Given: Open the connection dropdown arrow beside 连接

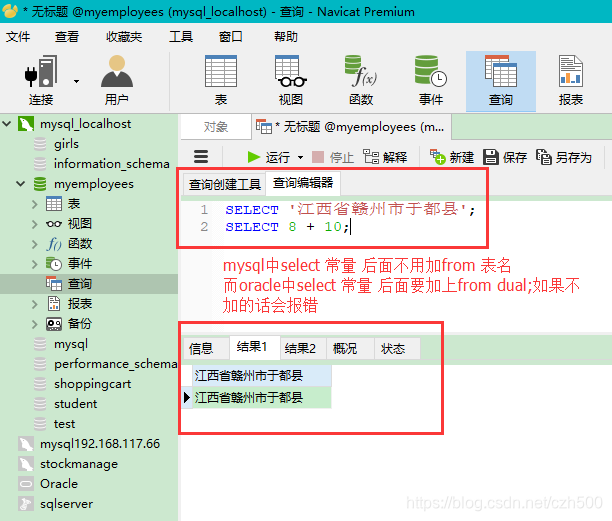Looking at the screenshot, I should pyautogui.click(x=76, y=81).
